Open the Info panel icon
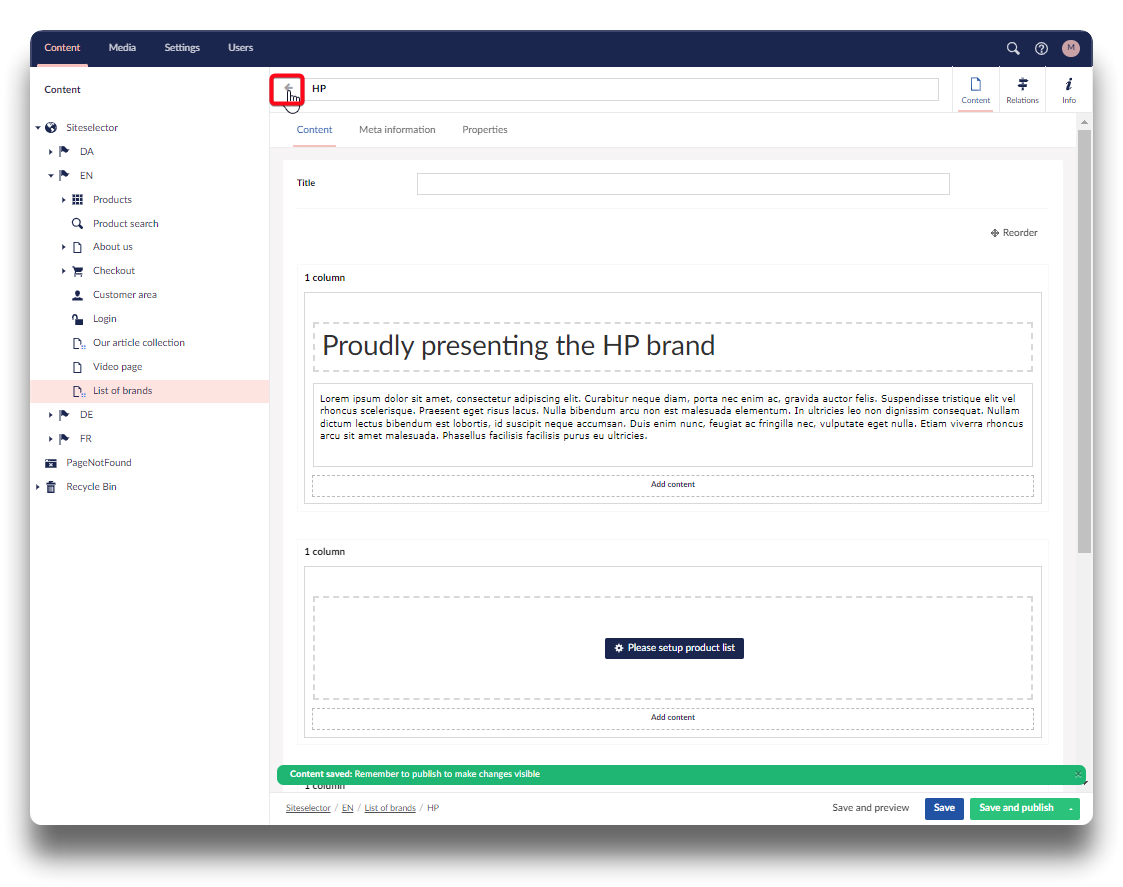Image resolution: width=1123 pixels, height=887 pixels. tap(1069, 89)
